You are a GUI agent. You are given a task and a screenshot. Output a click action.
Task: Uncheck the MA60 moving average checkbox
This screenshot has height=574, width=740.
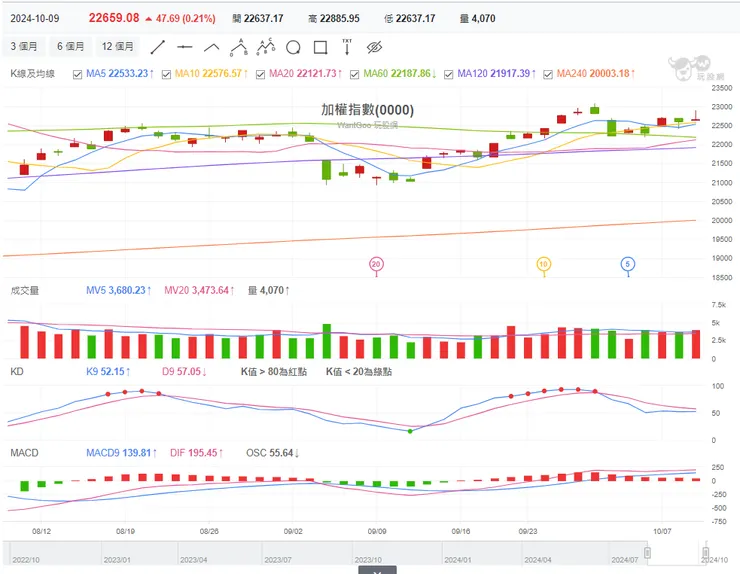pos(354,74)
